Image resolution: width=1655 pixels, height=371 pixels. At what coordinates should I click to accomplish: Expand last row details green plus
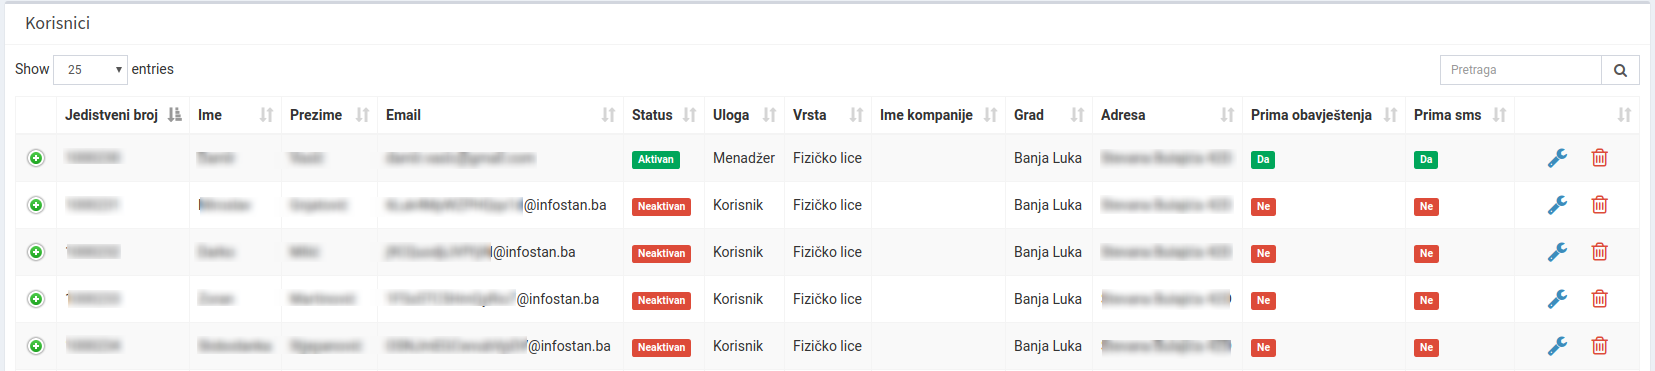click(36, 346)
